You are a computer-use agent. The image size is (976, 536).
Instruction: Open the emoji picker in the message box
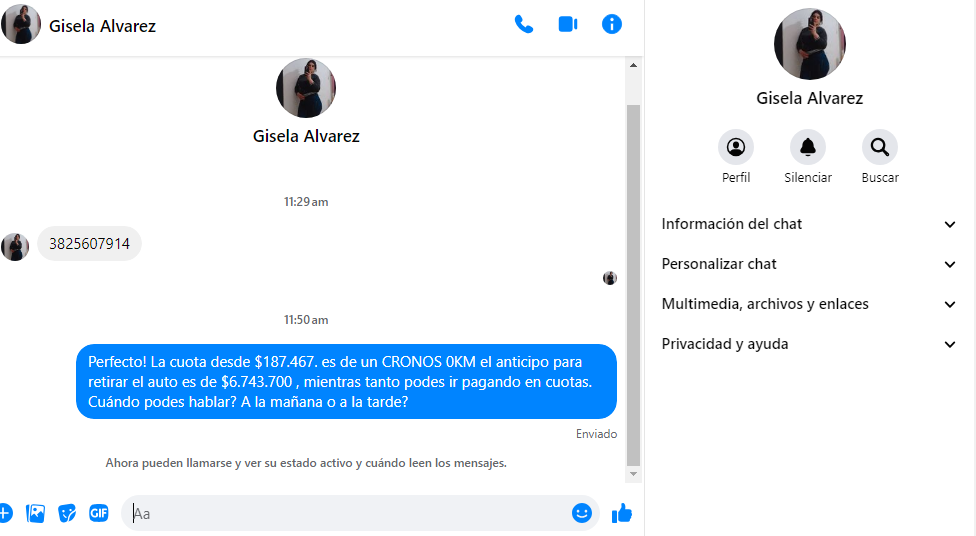[581, 513]
